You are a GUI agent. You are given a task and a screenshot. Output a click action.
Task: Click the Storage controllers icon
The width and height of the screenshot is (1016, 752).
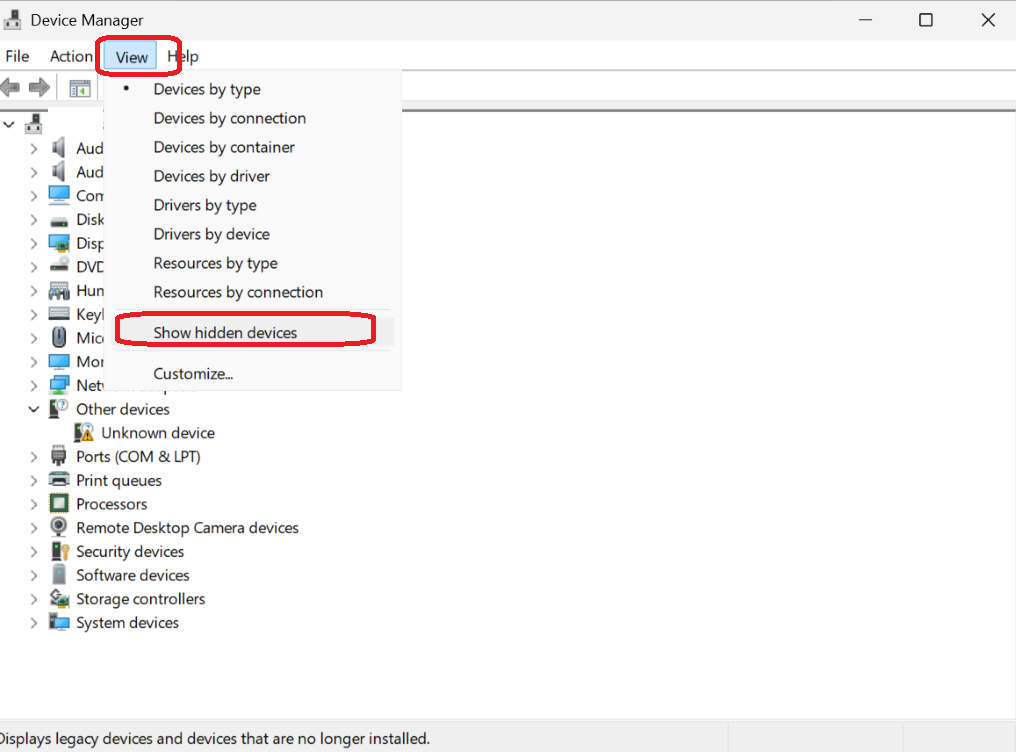[x=59, y=598]
